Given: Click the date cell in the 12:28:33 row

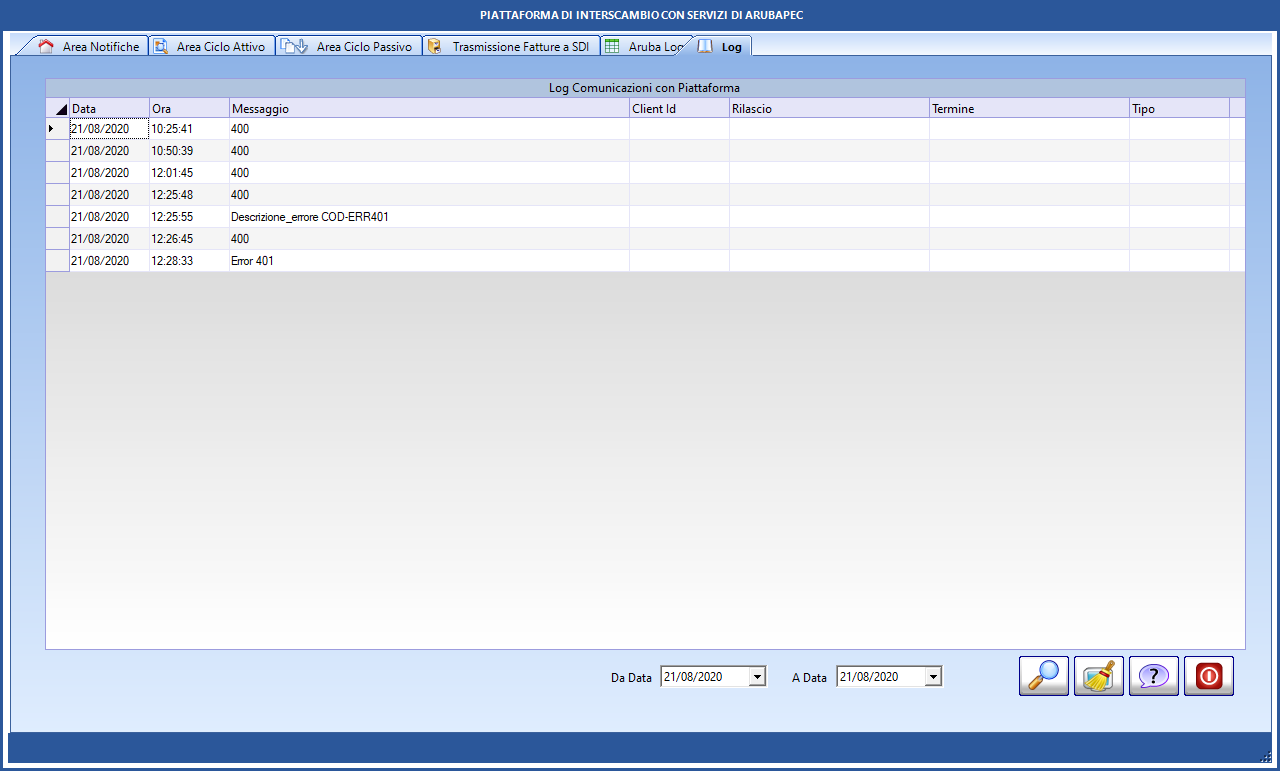Looking at the screenshot, I should 109,261.
